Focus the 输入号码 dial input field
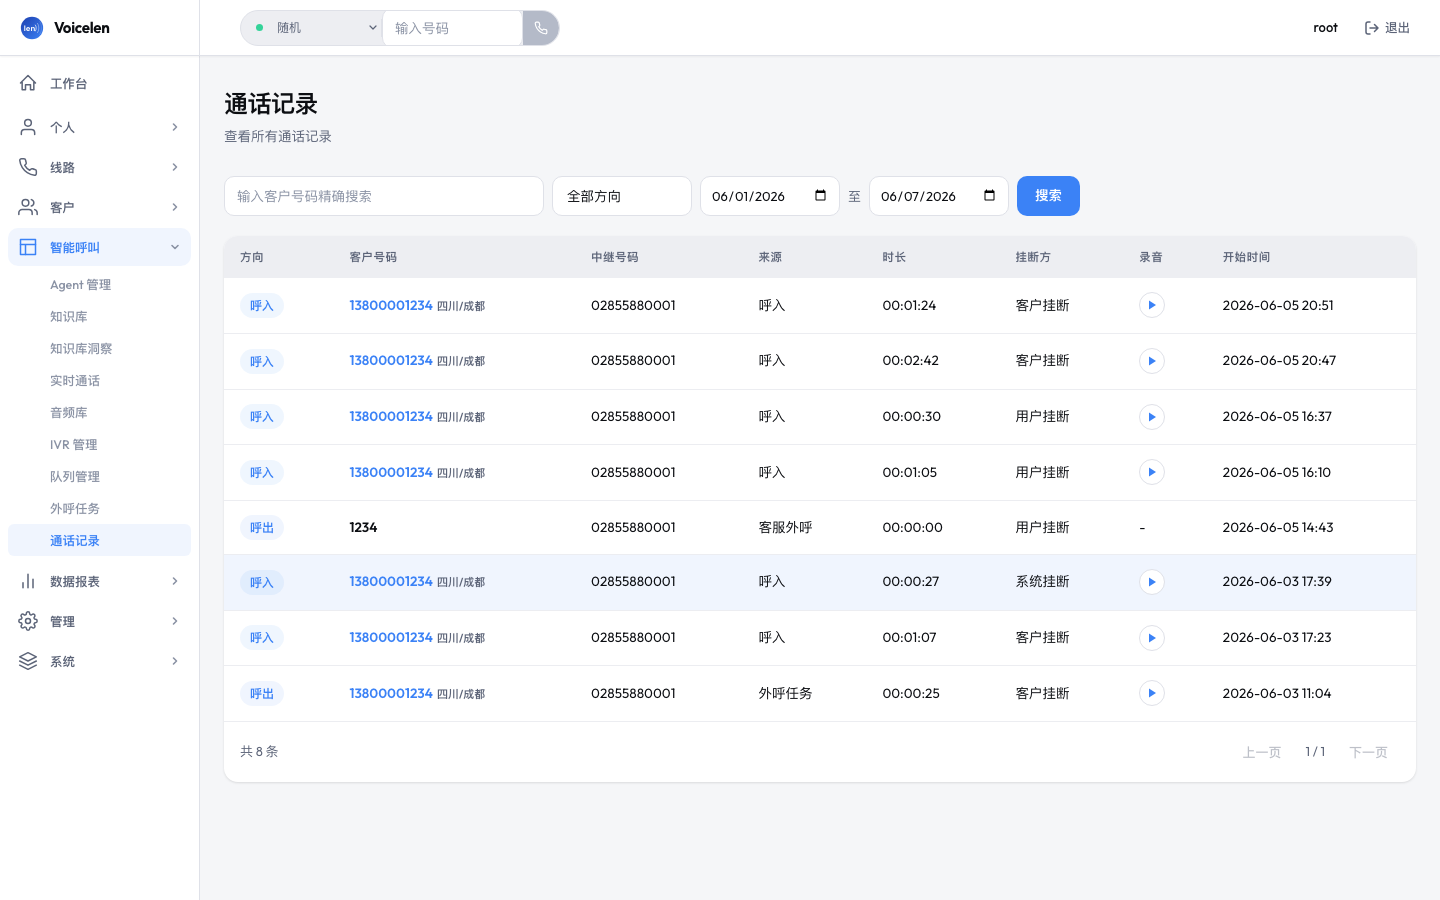This screenshot has width=1440, height=900. tap(452, 28)
